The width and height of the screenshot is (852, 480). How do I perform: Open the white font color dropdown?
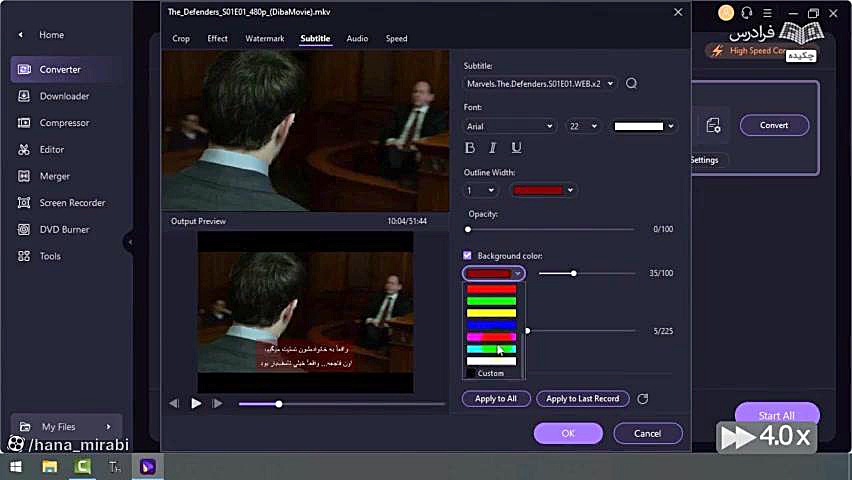643,126
